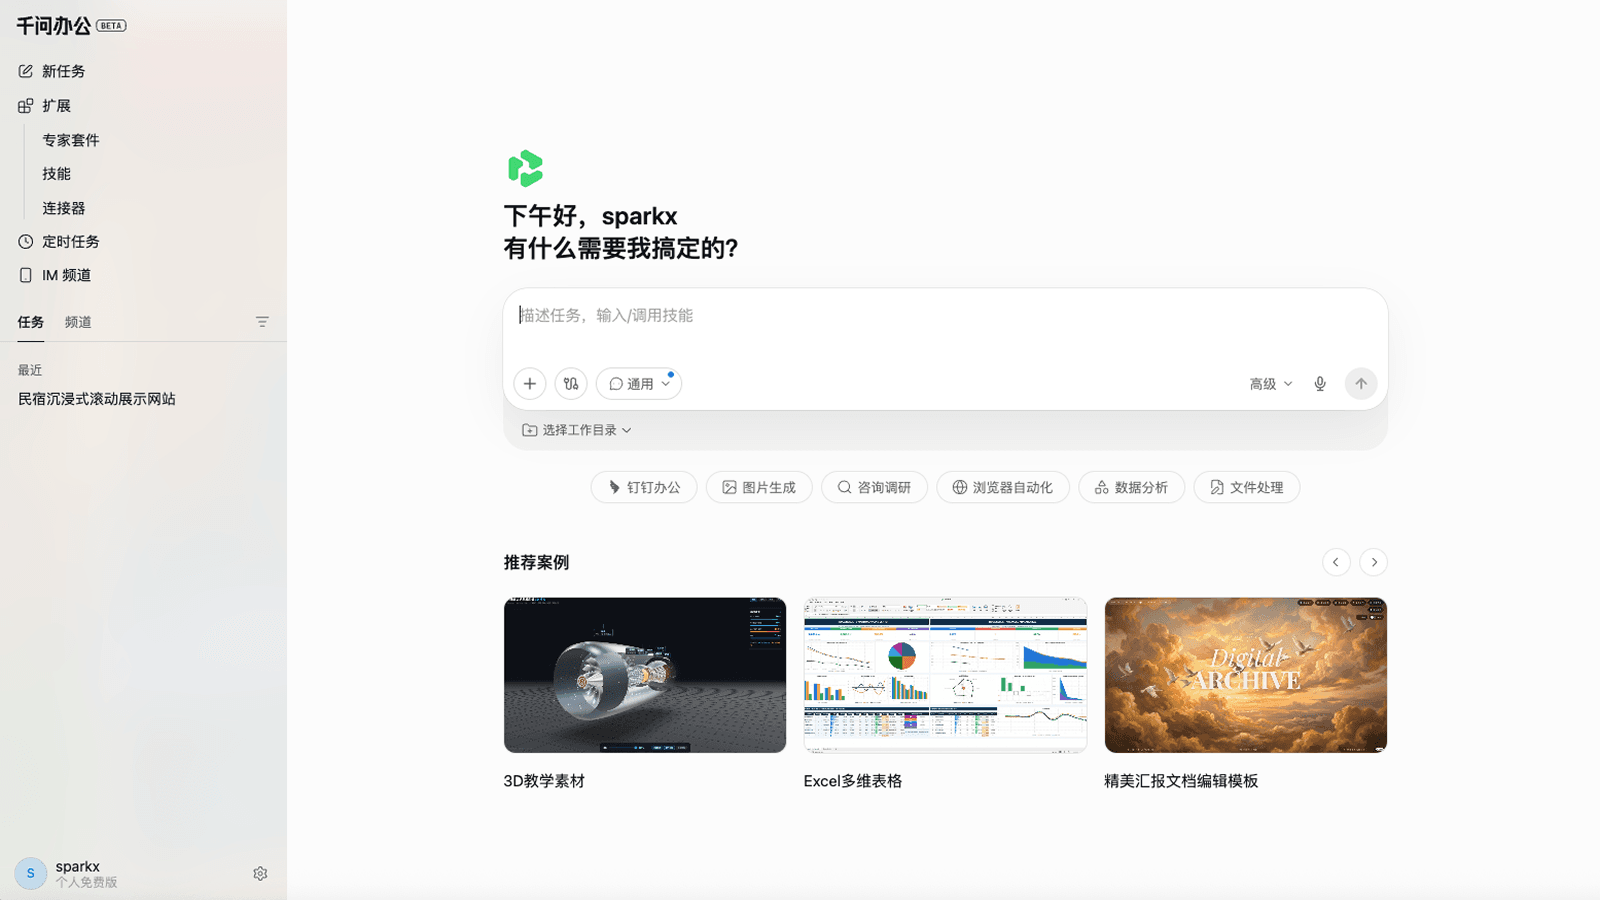Expand 选择工作目录 selector

click(577, 430)
